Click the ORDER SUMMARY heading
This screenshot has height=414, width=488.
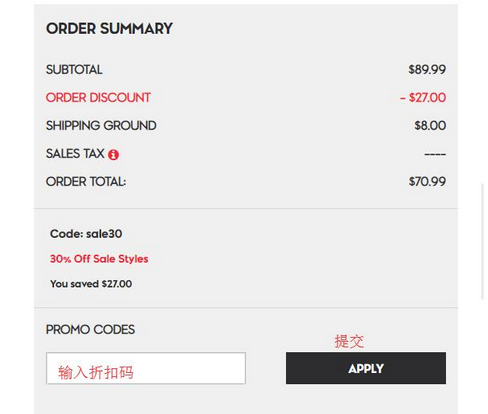tap(109, 28)
